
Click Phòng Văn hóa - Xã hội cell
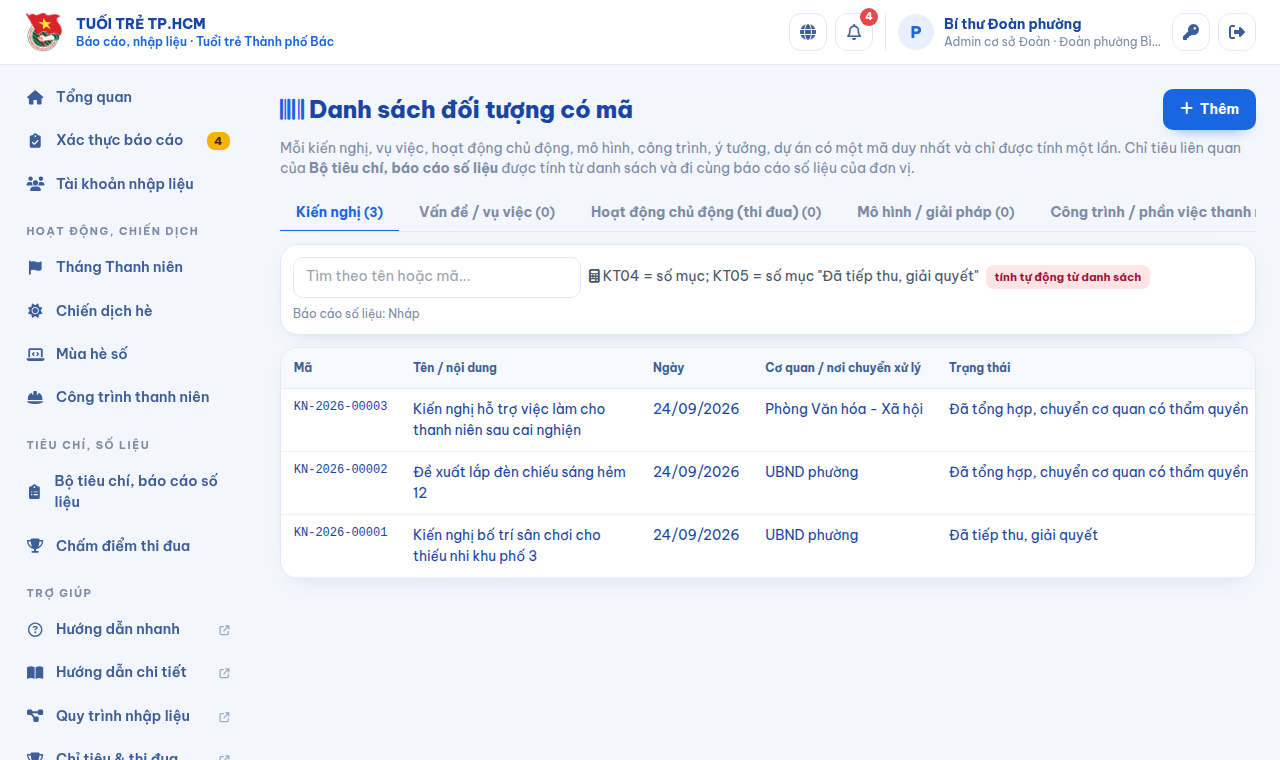844,409
